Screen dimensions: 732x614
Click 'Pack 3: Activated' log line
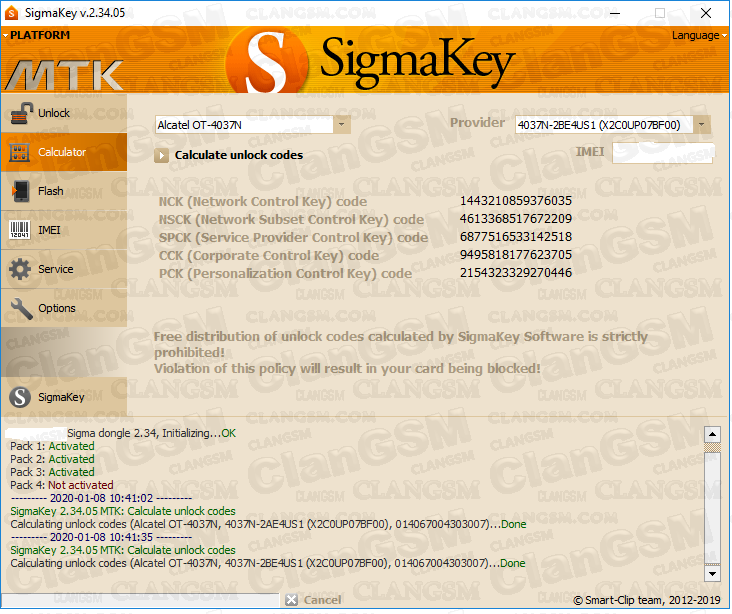click(x=52, y=472)
